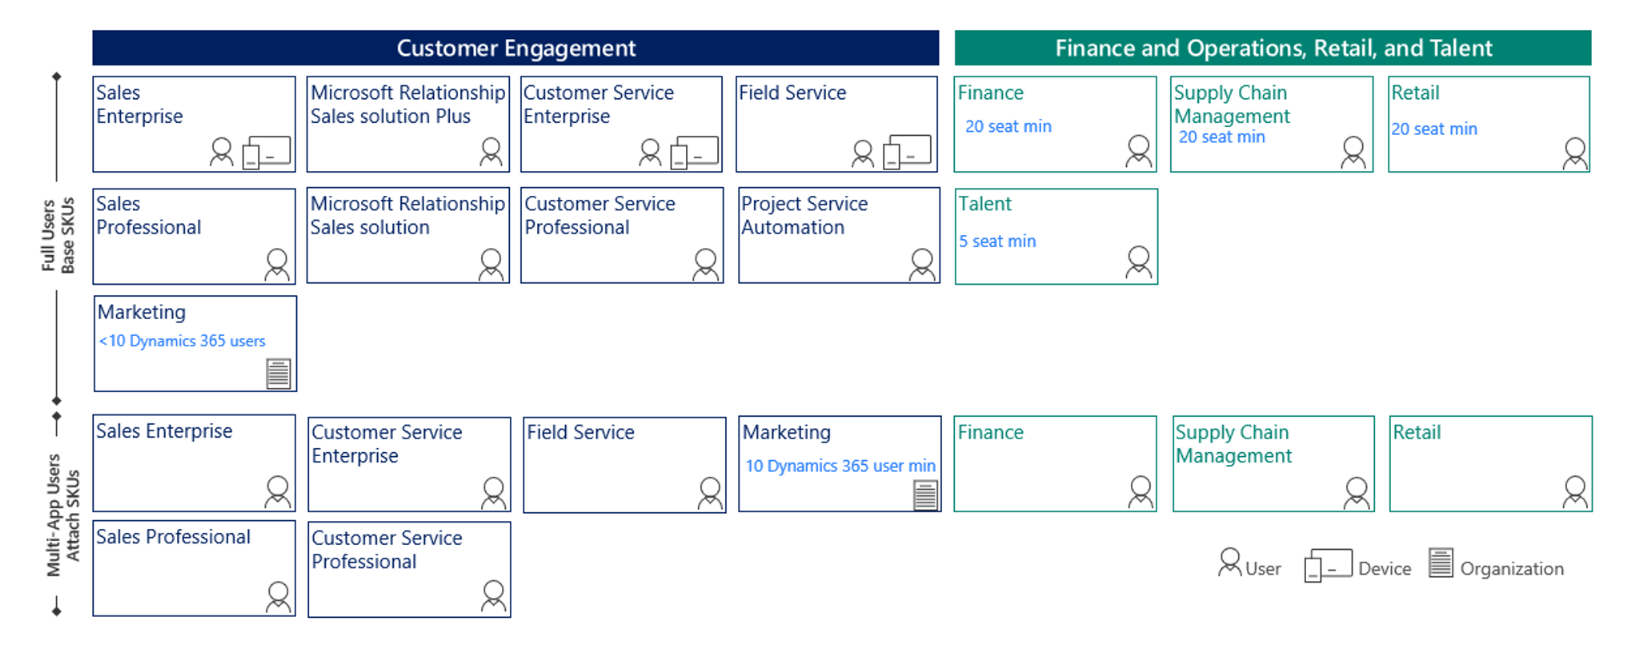Select "Customer Service Enterprise" title under Base SKUs
Viewport: 1643px width, 646px height.
[x=598, y=104]
